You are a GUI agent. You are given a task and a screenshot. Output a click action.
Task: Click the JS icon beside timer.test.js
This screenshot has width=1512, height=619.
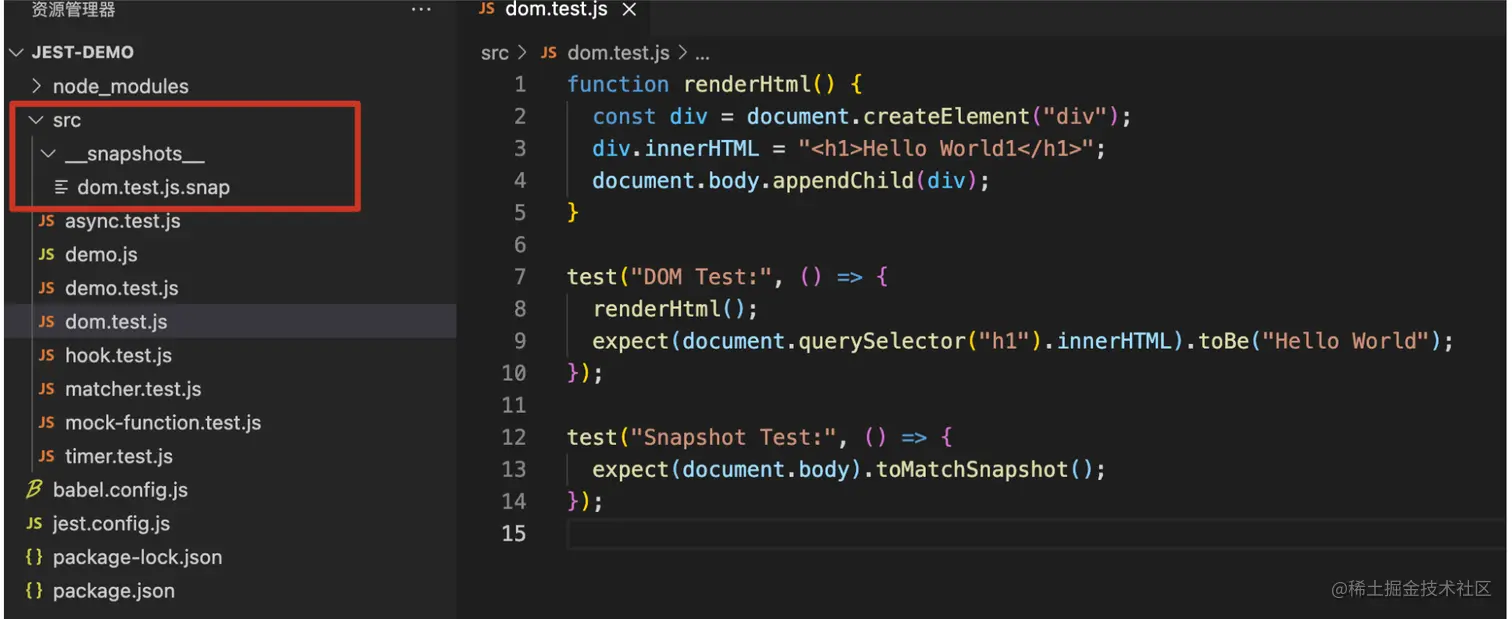coord(46,456)
